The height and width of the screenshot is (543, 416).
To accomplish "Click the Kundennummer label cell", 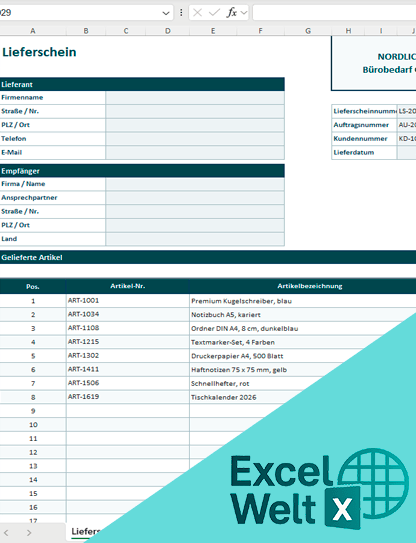I will coord(364,139).
